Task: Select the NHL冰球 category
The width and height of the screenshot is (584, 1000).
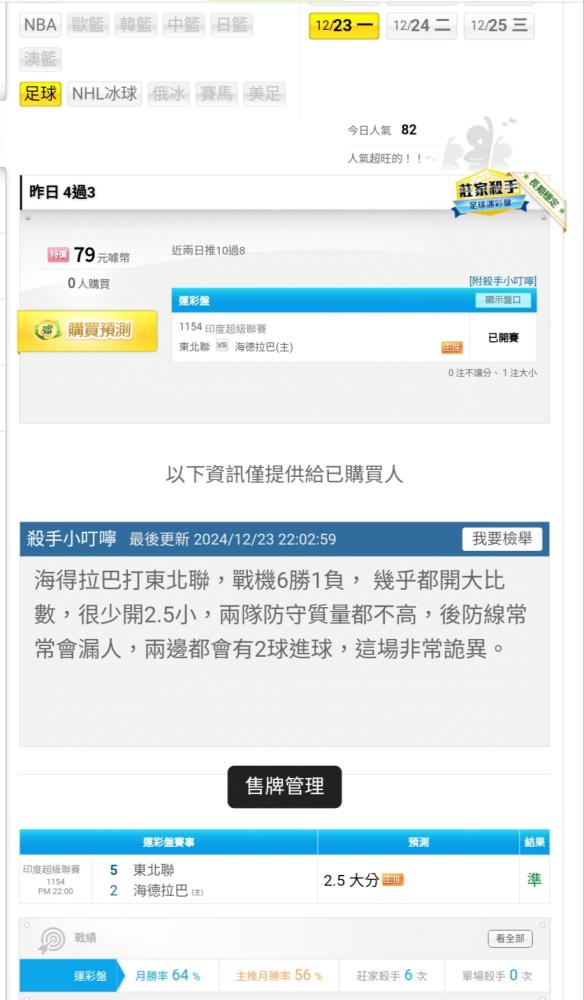Action: tap(105, 94)
